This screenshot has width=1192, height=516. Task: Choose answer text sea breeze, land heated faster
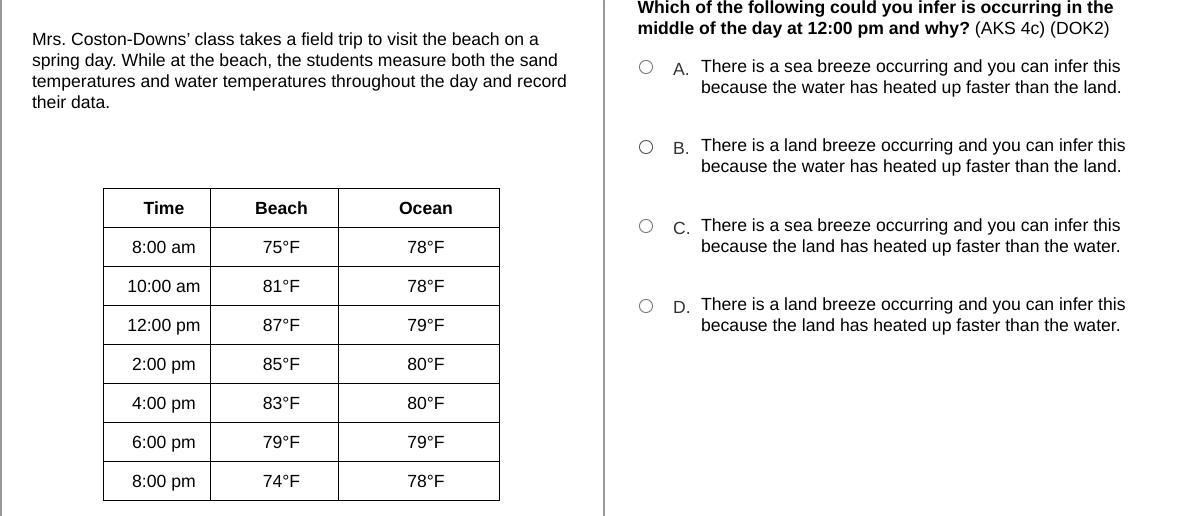[911, 236]
